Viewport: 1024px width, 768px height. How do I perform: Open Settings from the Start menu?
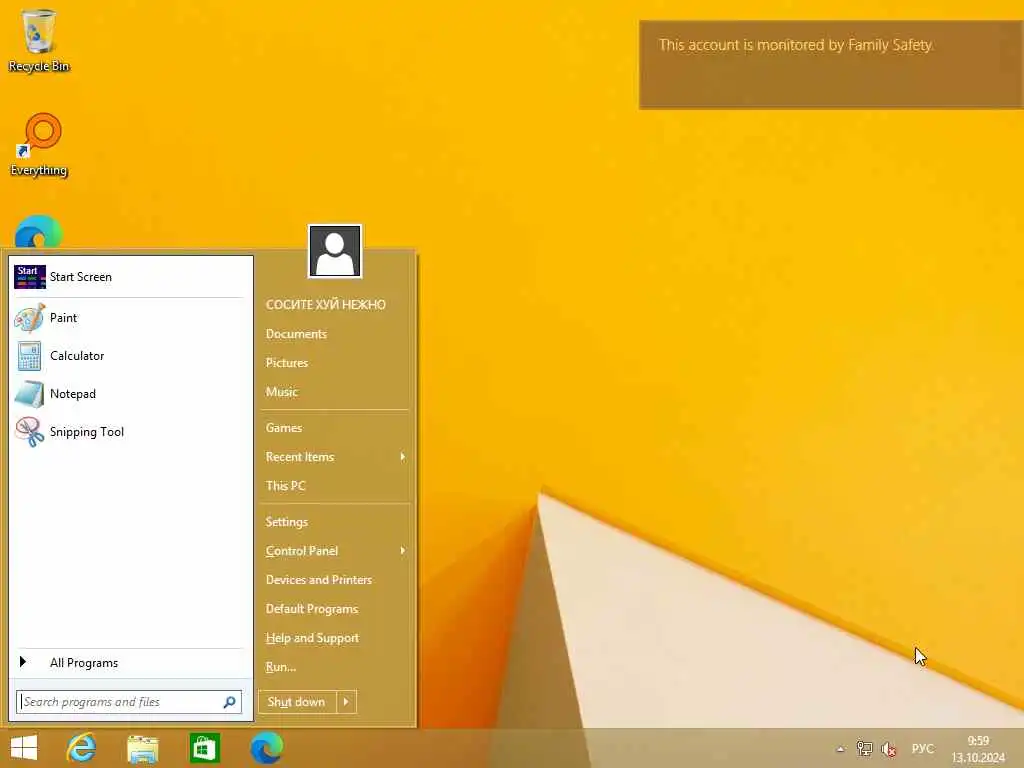tap(287, 522)
